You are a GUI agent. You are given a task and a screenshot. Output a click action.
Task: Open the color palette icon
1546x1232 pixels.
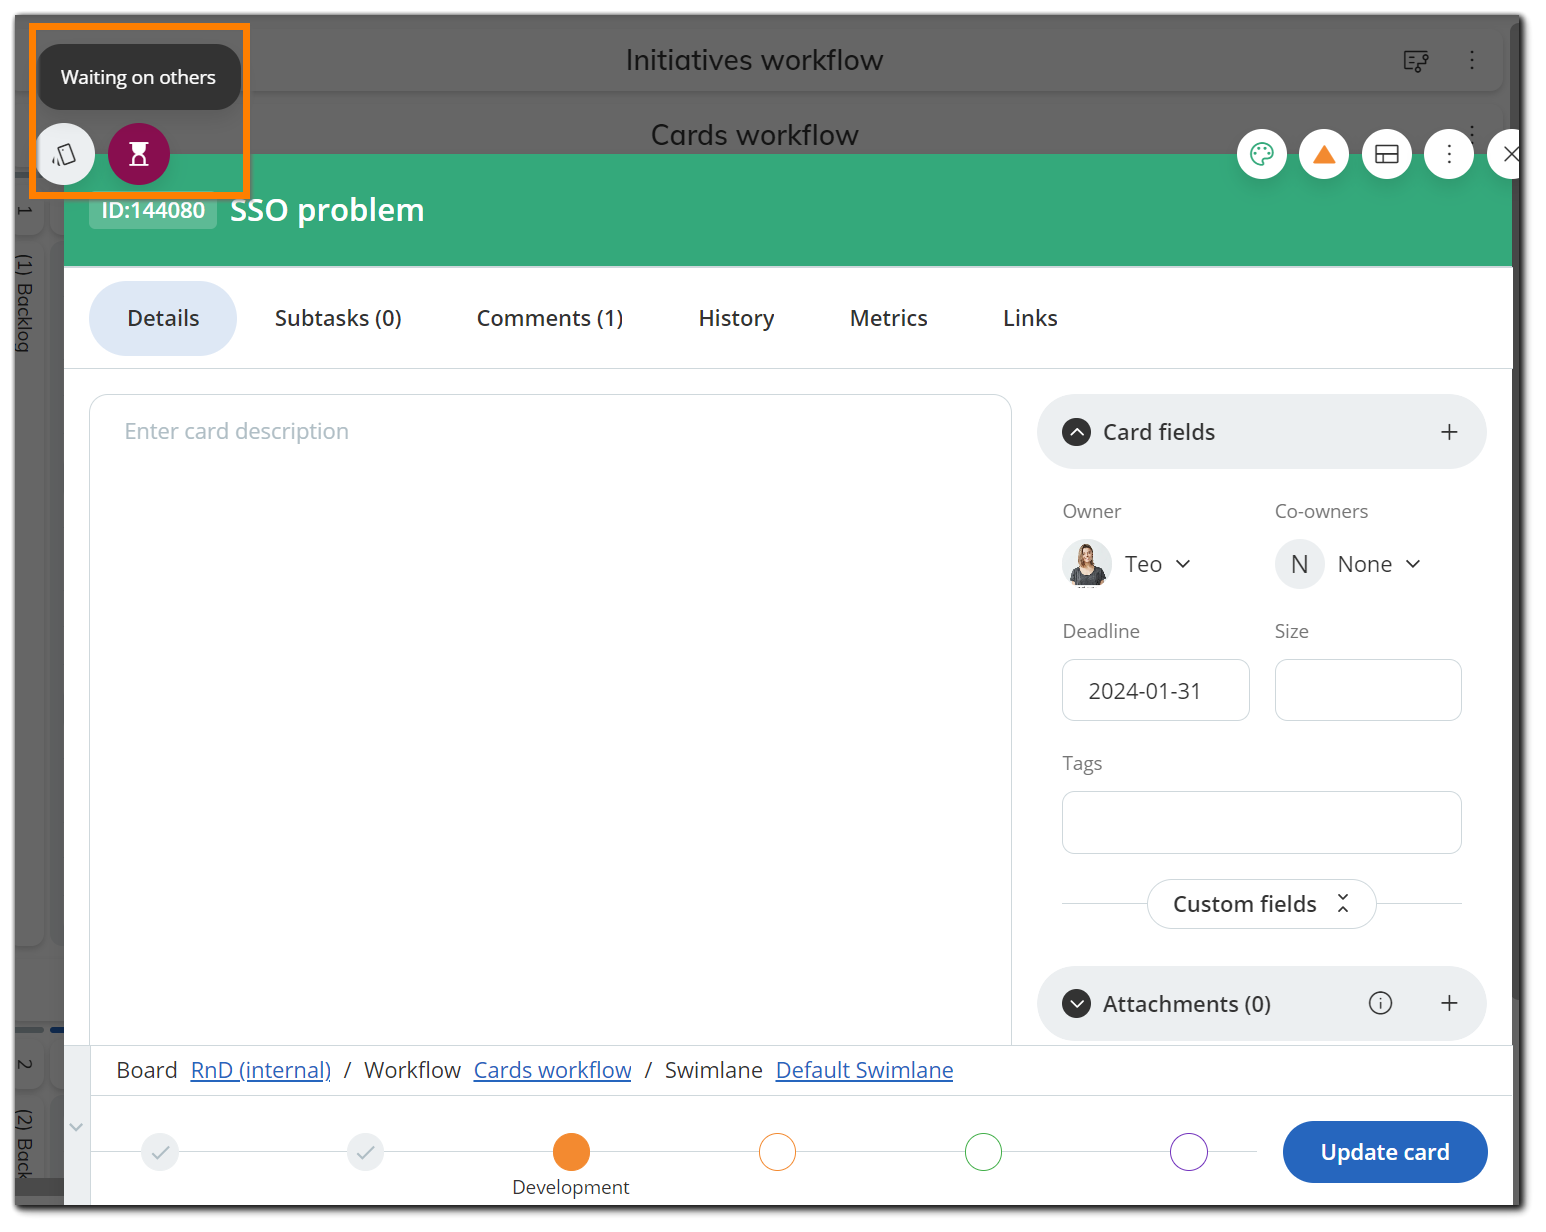point(1261,154)
